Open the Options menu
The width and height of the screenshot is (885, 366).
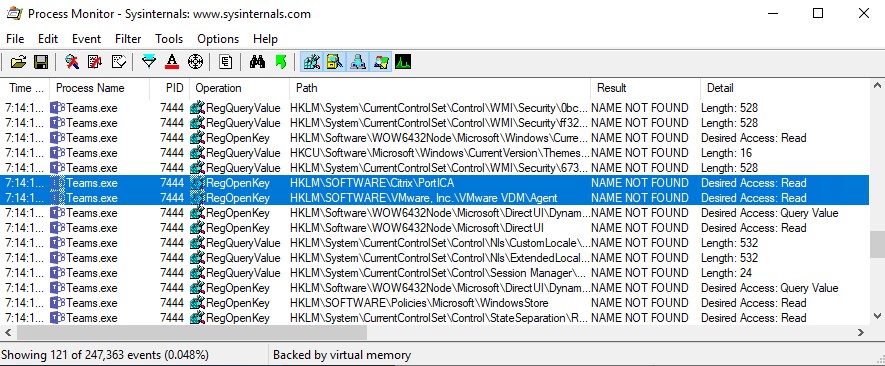[x=218, y=39]
